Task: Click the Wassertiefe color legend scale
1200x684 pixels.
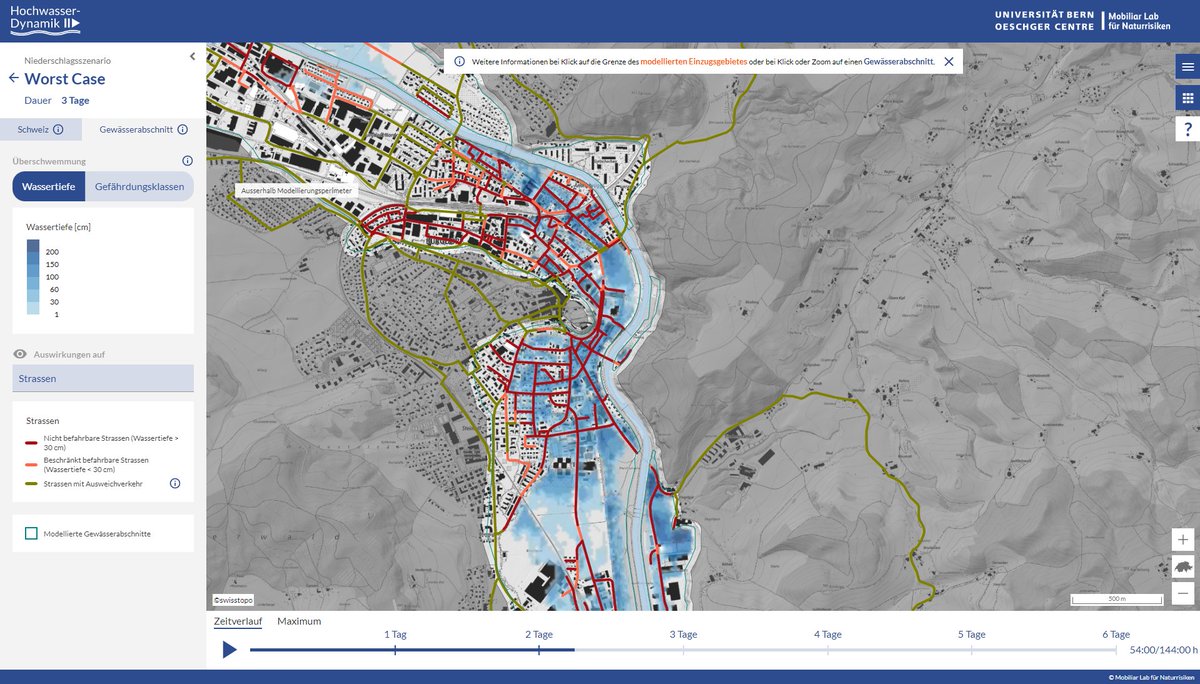Action: click(33, 278)
